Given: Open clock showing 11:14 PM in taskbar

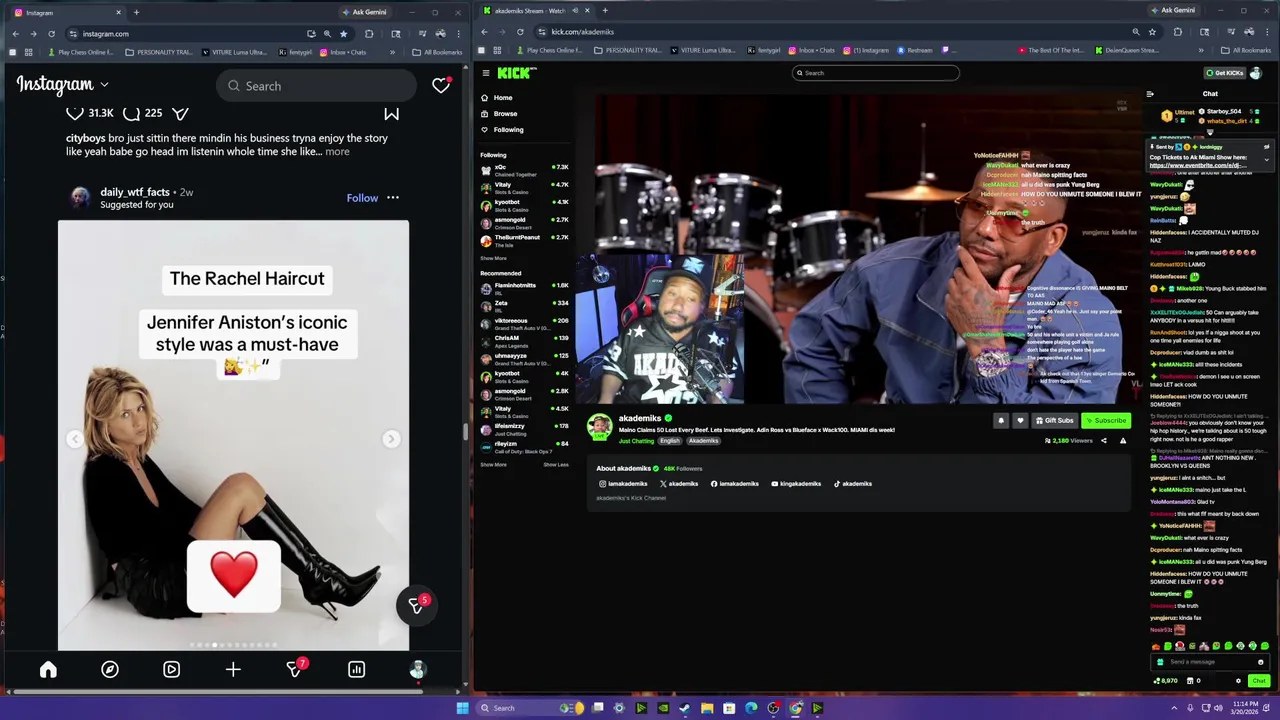Looking at the screenshot, I should click(1245, 708).
